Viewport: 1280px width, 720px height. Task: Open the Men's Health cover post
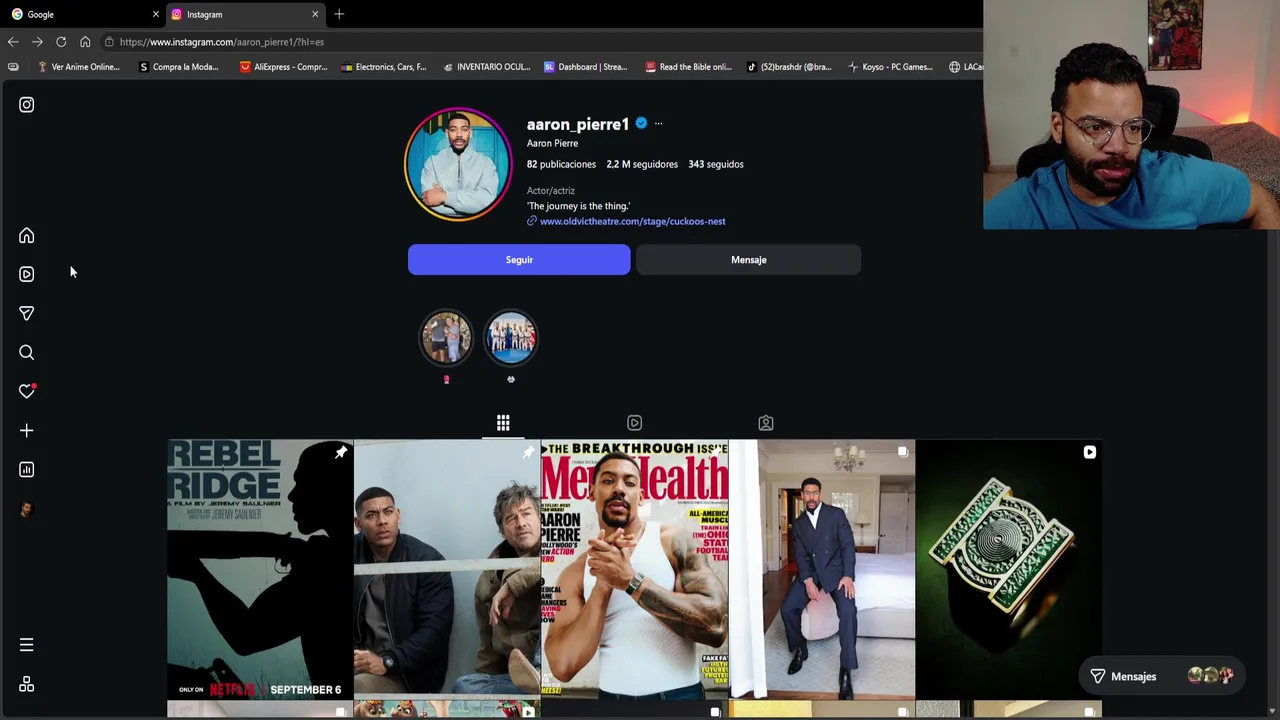(x=634, y=569)
